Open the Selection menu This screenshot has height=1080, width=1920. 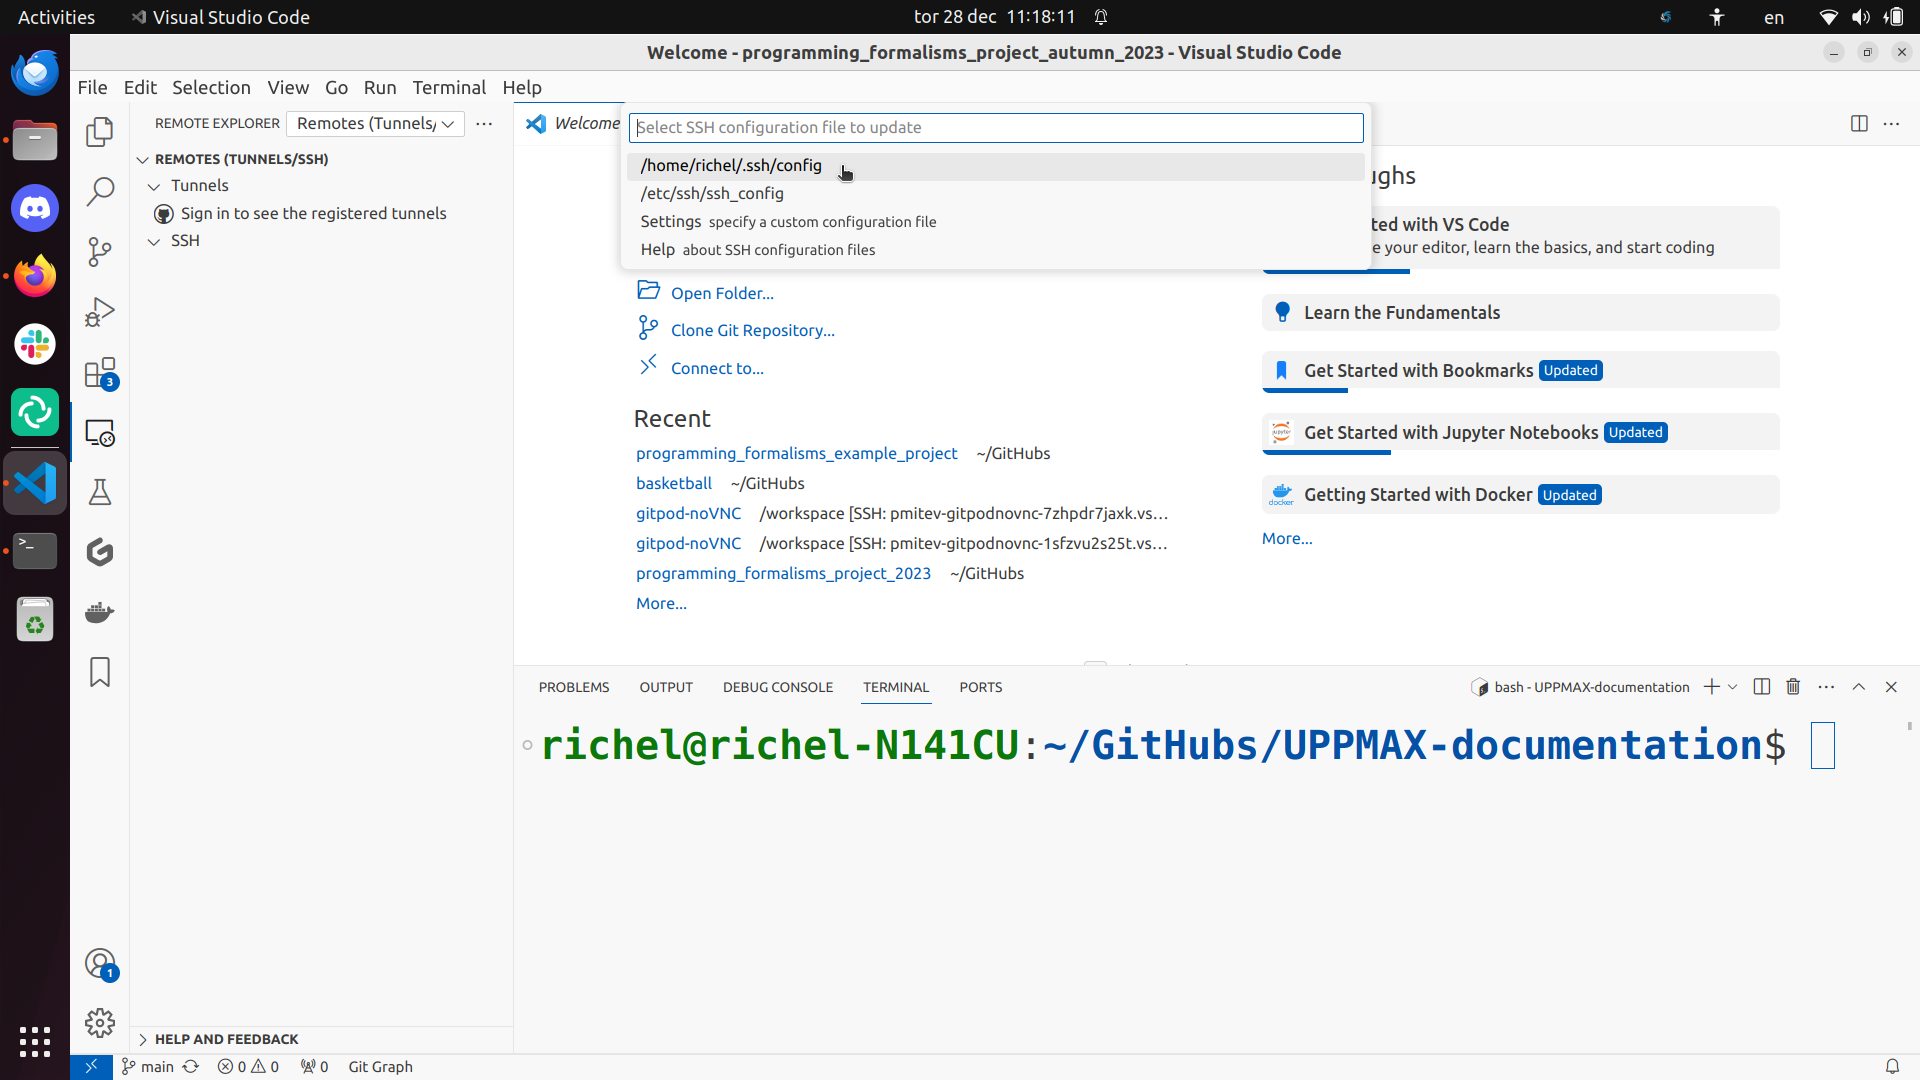211,88
